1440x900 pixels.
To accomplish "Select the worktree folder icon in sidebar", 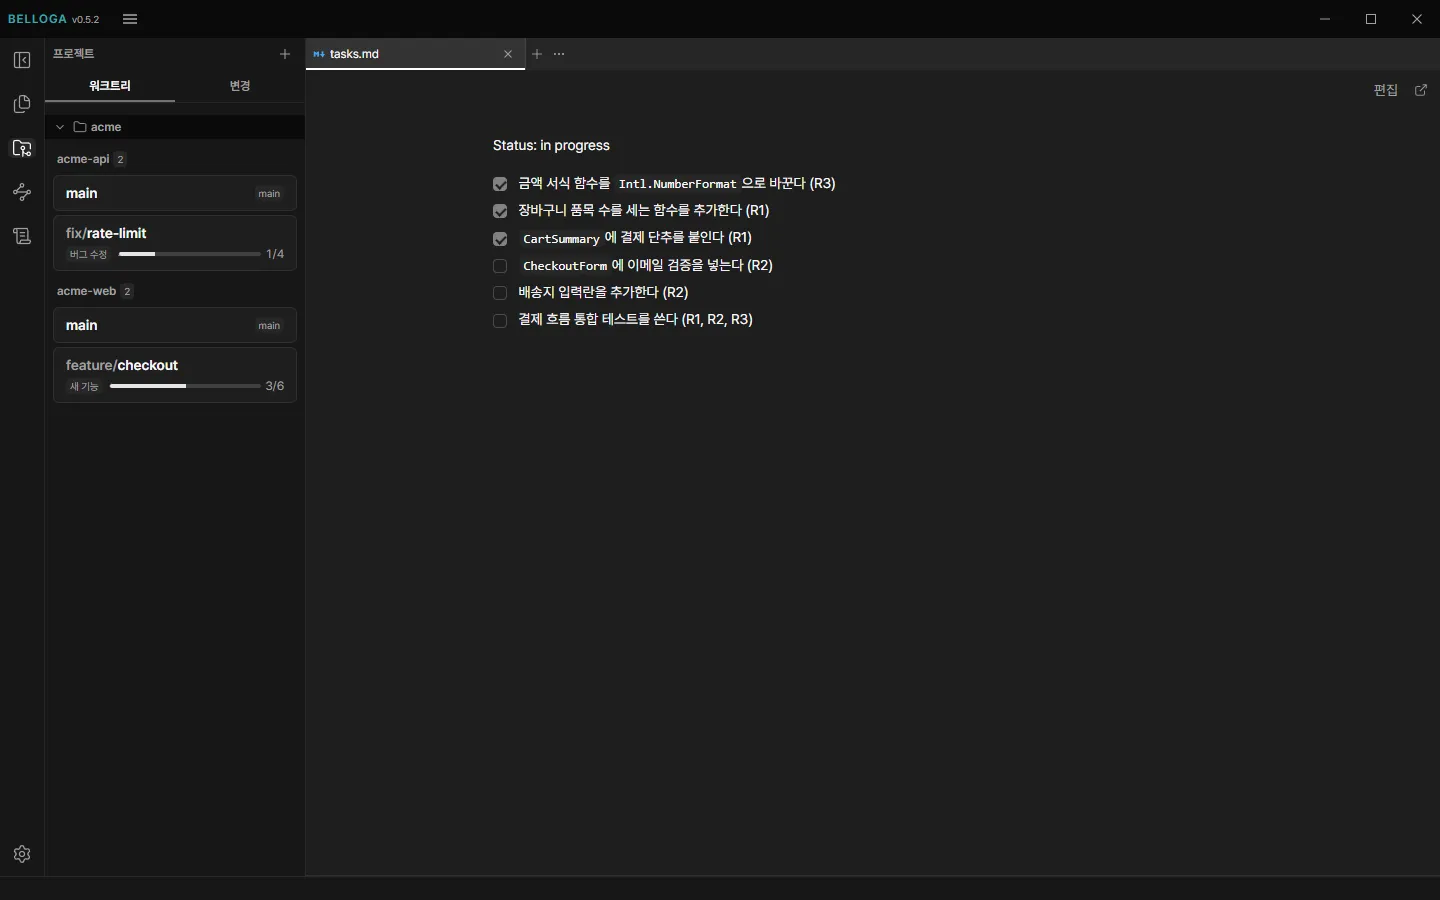I will [x=22, y=148].
